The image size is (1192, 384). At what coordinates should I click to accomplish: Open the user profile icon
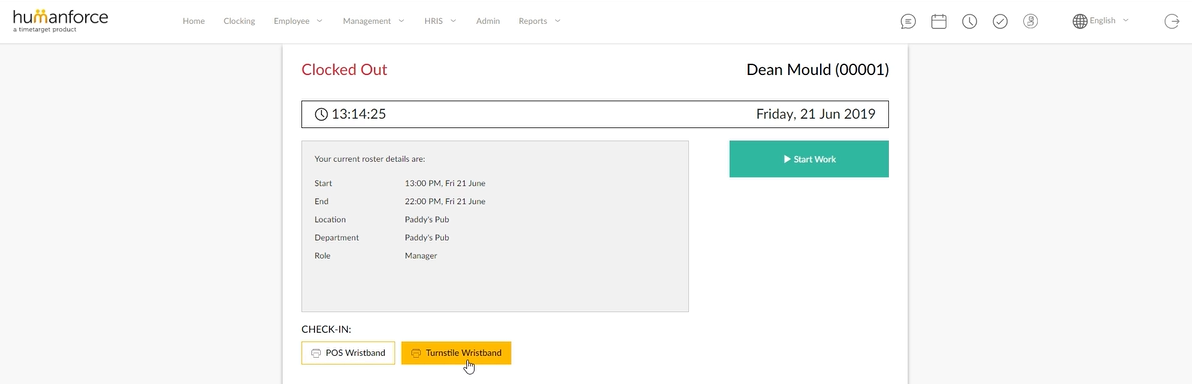point(1030,21)
